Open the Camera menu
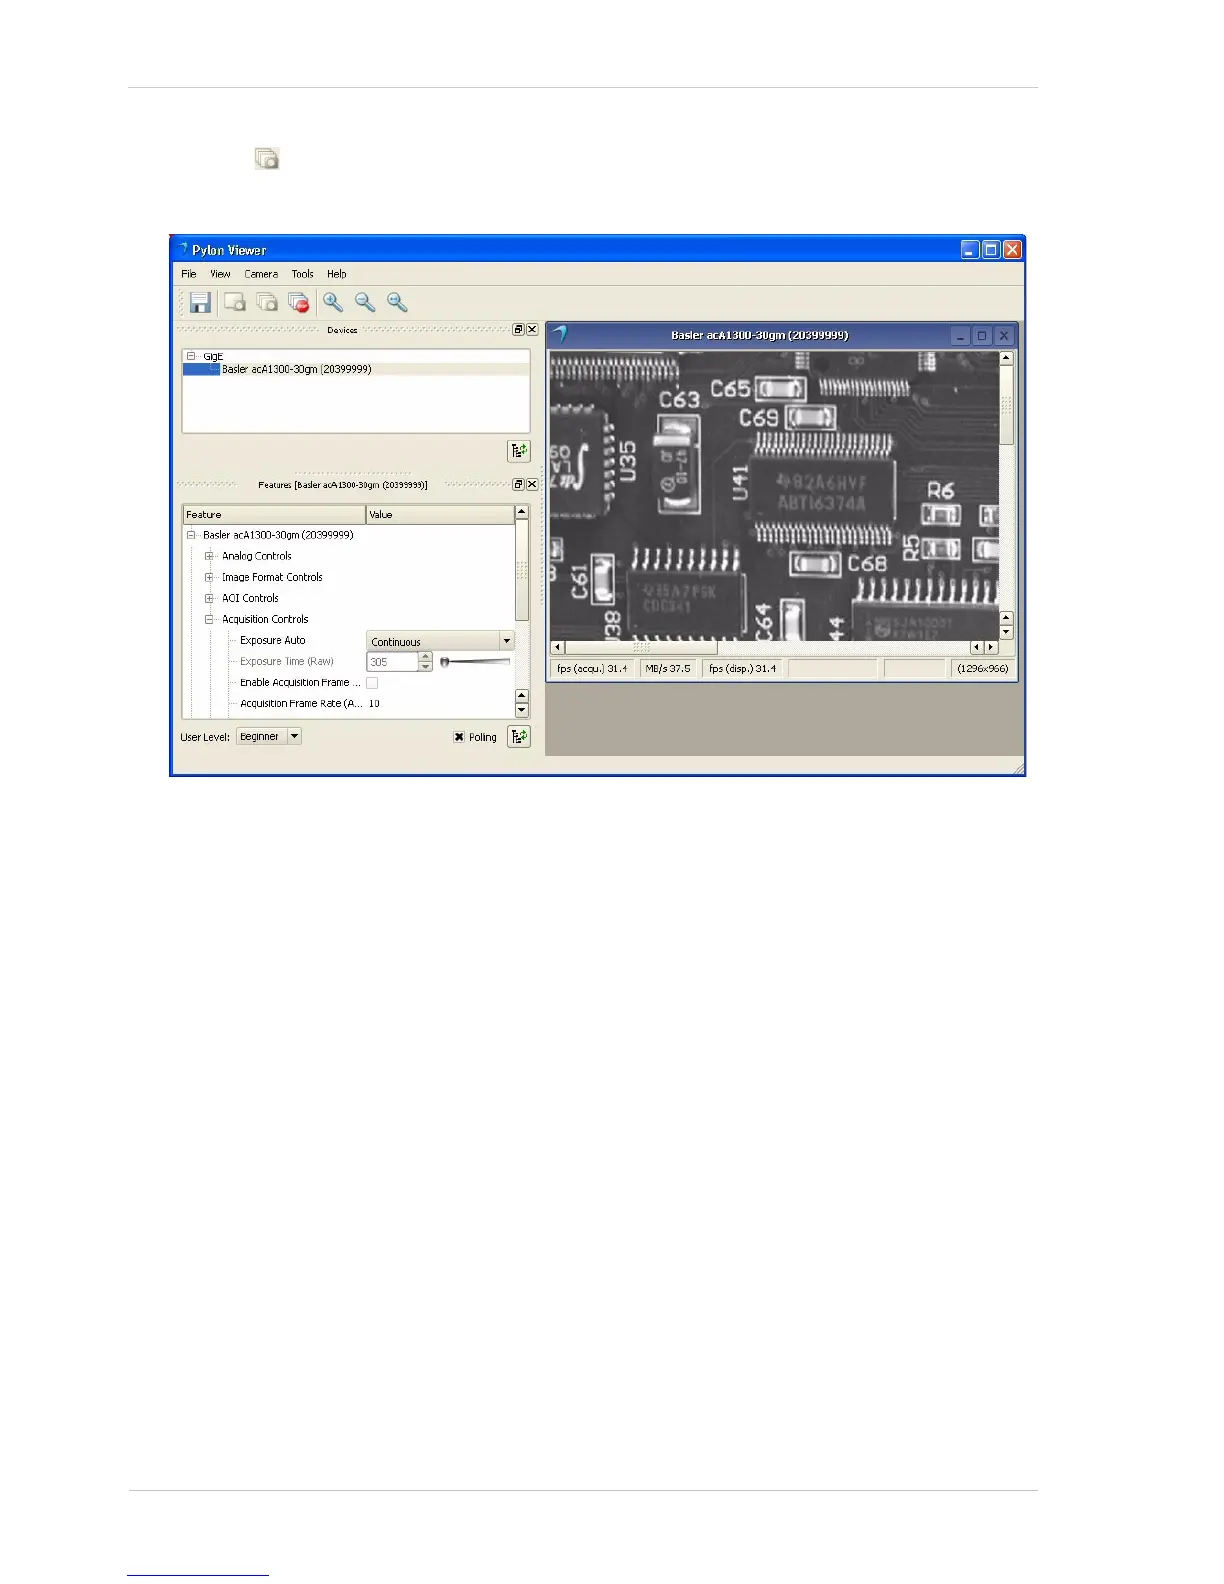The height and width of the screenshot is (1584, 1224). click(x=261, y=274)
